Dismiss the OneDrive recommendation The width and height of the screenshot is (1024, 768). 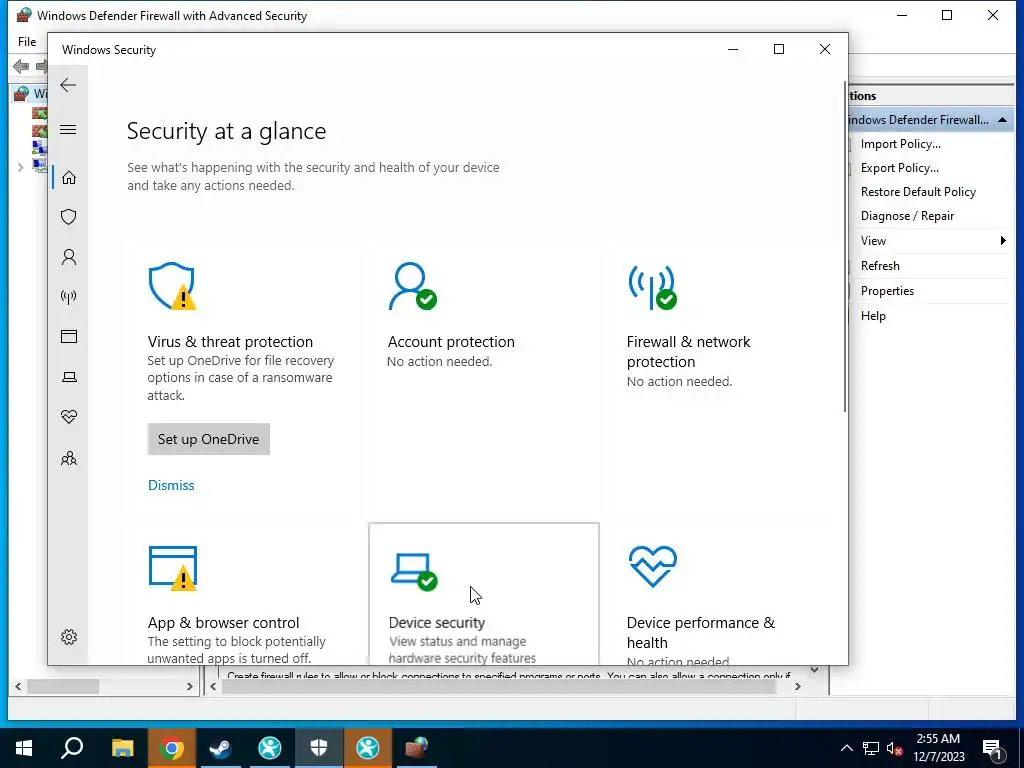click(x=171, y=485)
